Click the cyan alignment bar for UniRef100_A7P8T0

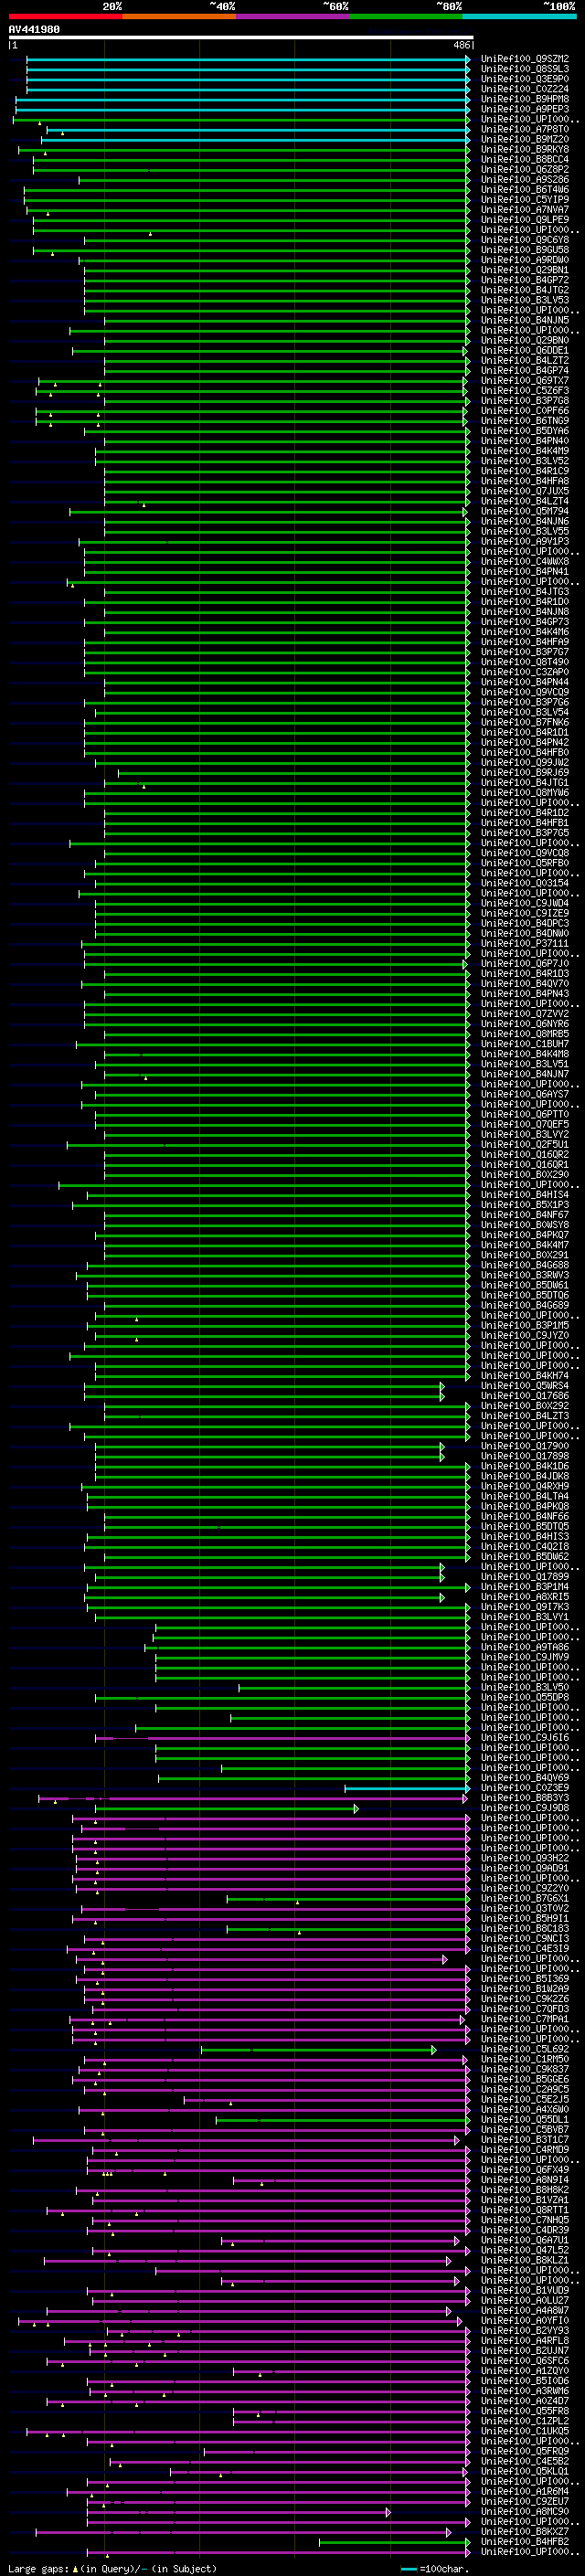258,130
